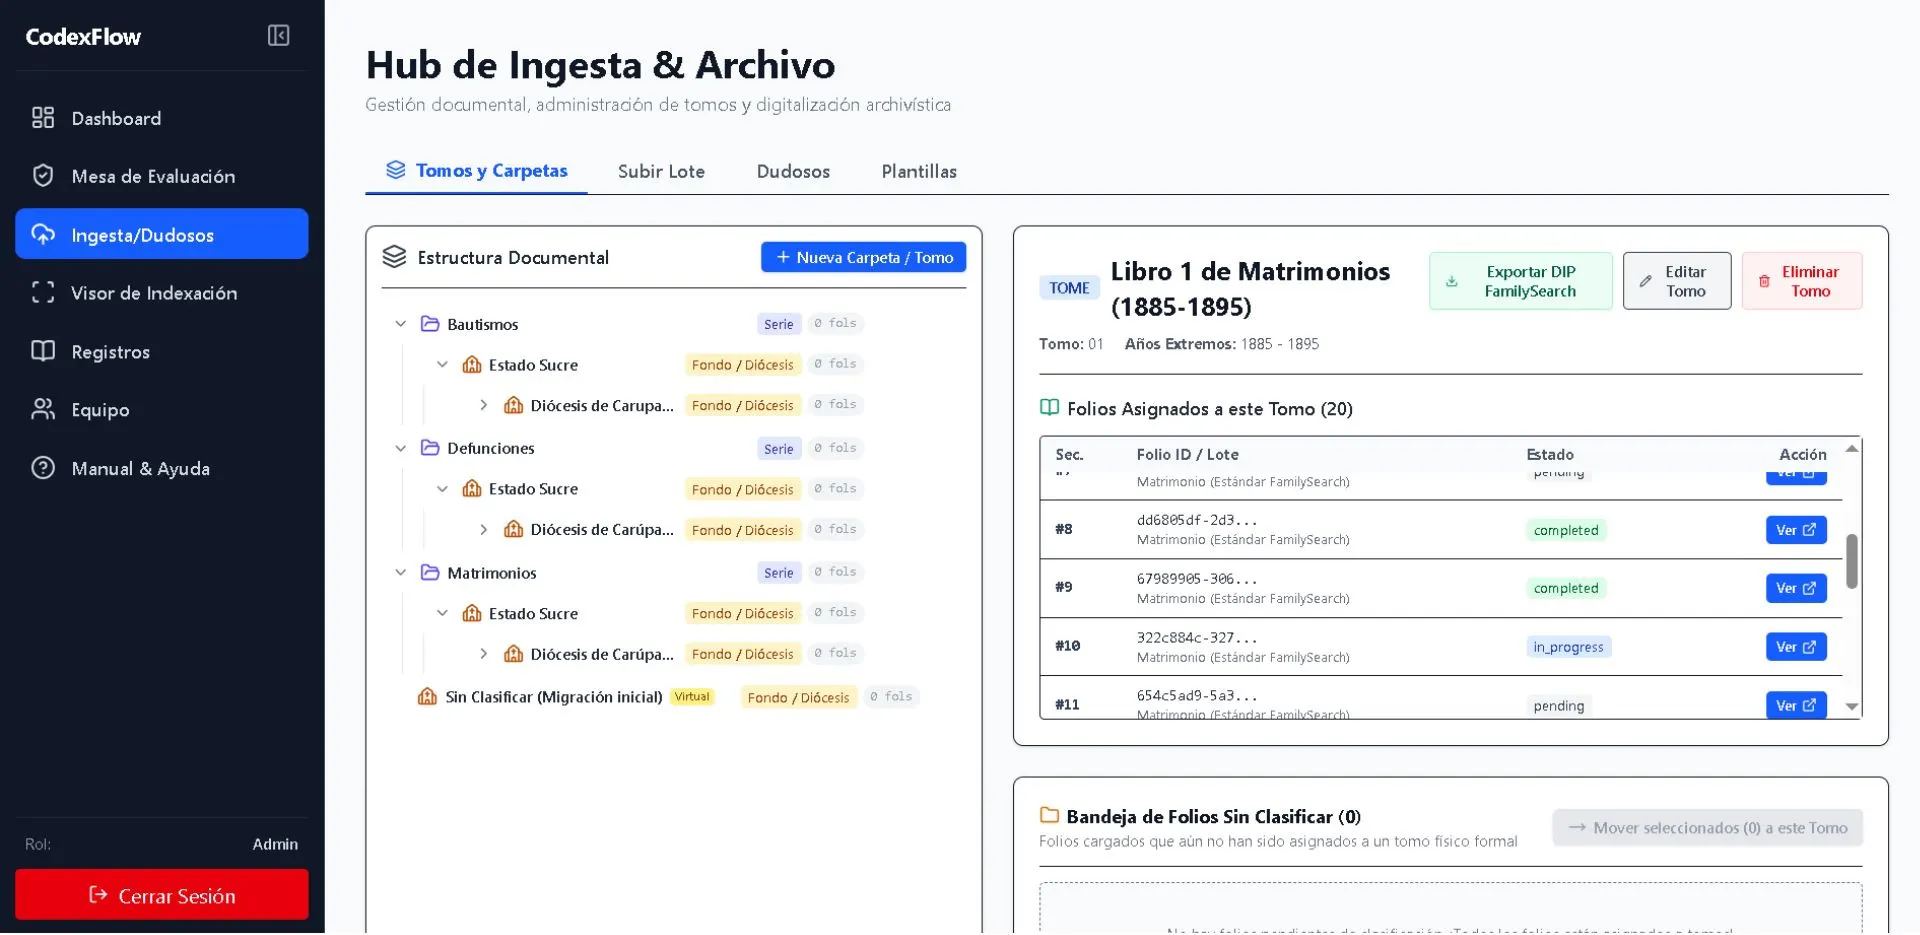The width and height of the screenshot is (1920, 935).
Task: Switch to the Tomos y Carpetas tab
Action: (476, 171)
